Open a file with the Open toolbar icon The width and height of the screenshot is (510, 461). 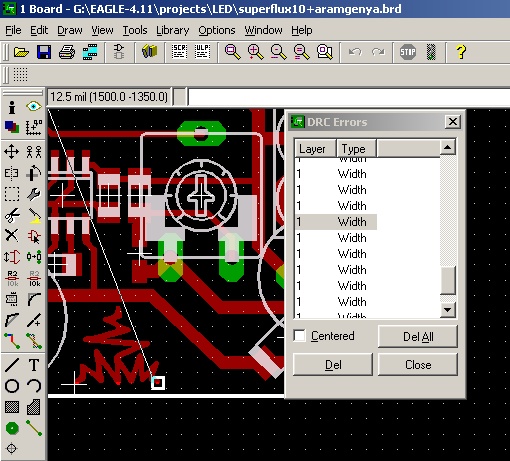coord(21,52)
